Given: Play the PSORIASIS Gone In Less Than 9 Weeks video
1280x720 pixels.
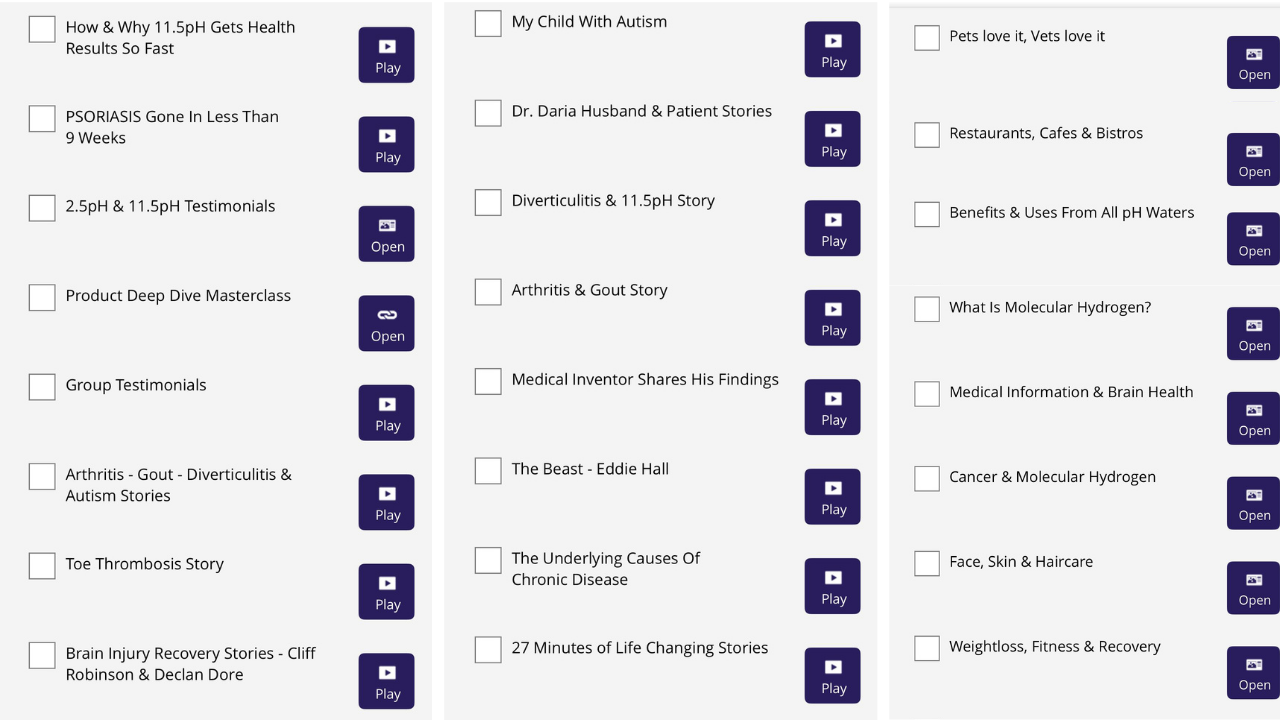Looking at the screenshot, I should pos(387,145).
